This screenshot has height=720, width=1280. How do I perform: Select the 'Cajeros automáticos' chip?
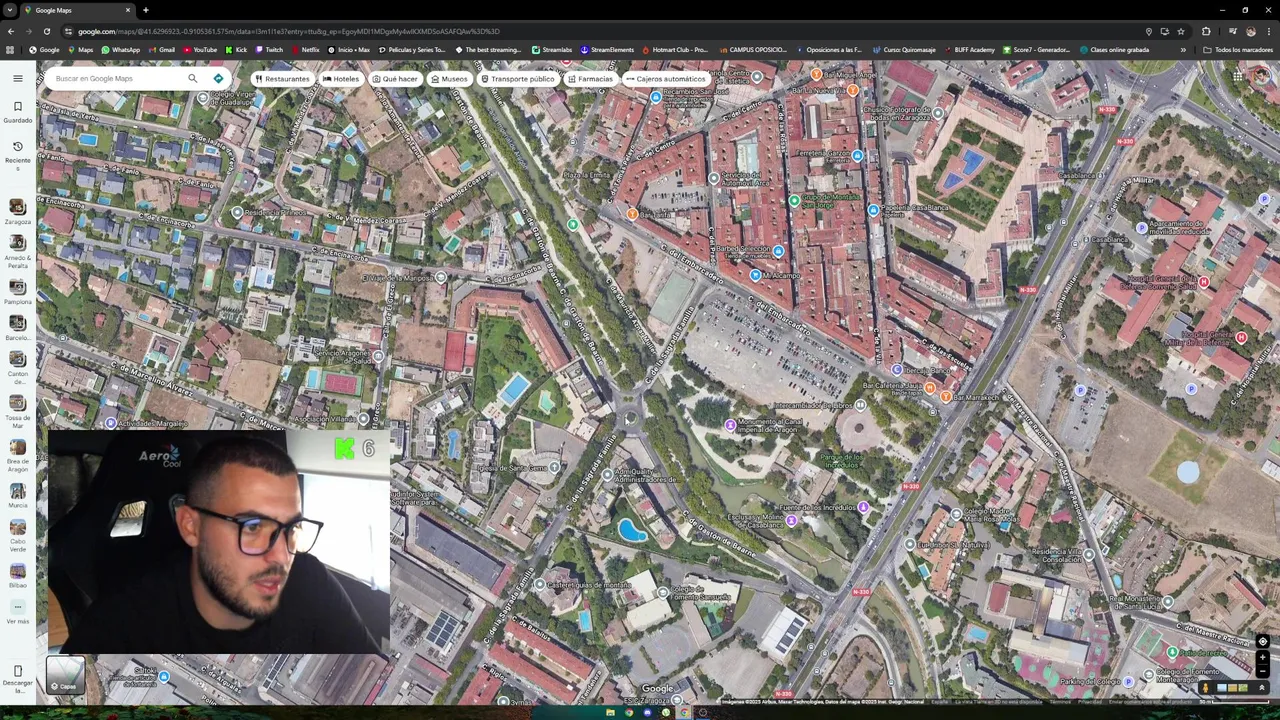point(665,78)
